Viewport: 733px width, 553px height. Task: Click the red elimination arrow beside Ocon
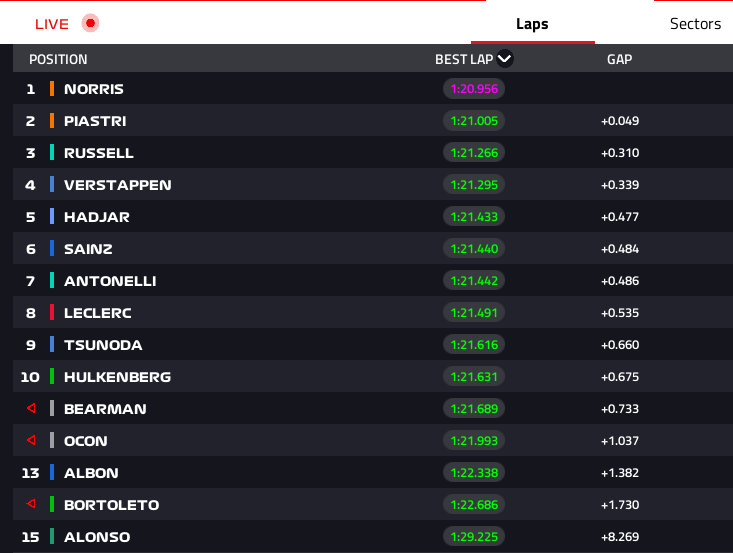31,440
